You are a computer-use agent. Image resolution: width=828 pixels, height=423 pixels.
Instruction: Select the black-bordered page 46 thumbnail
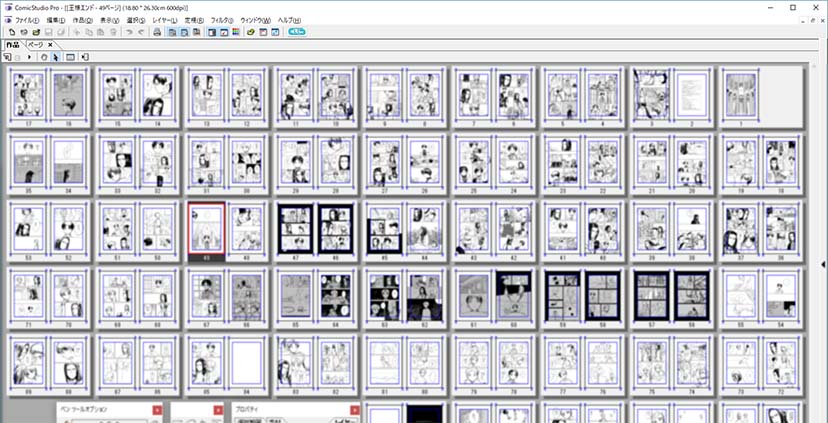pos(335,228)
